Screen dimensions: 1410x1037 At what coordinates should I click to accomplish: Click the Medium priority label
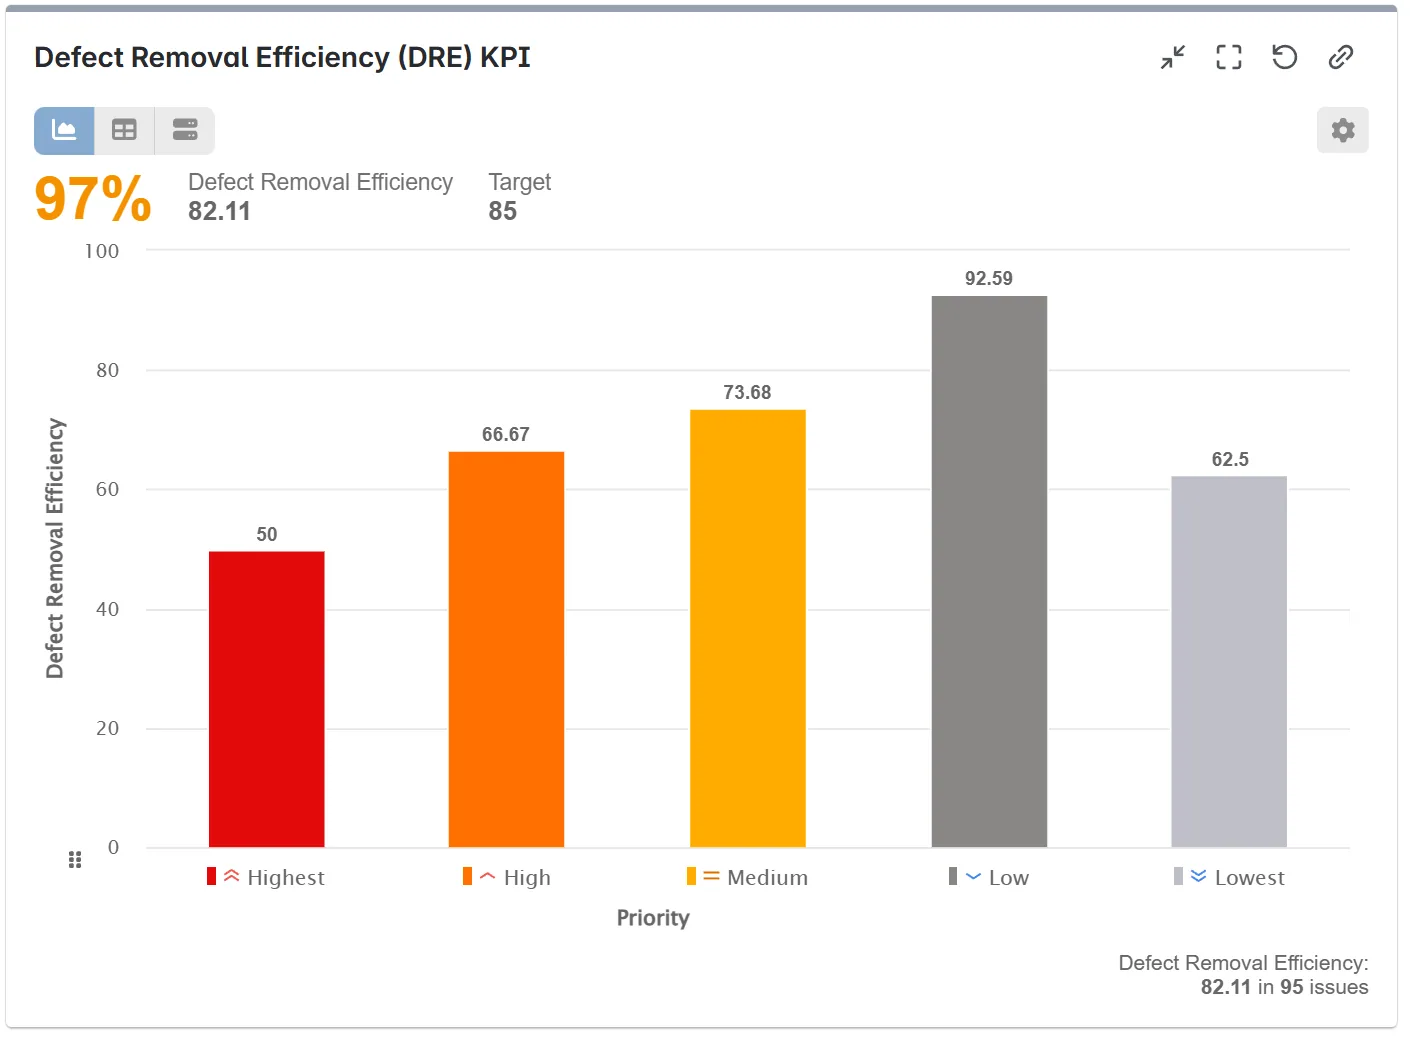point(768,877)
